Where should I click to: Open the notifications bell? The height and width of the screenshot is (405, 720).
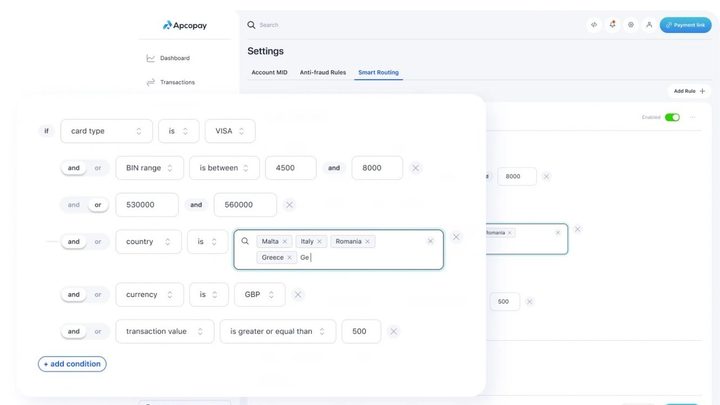pyautogui.click(x=613, y=25)
